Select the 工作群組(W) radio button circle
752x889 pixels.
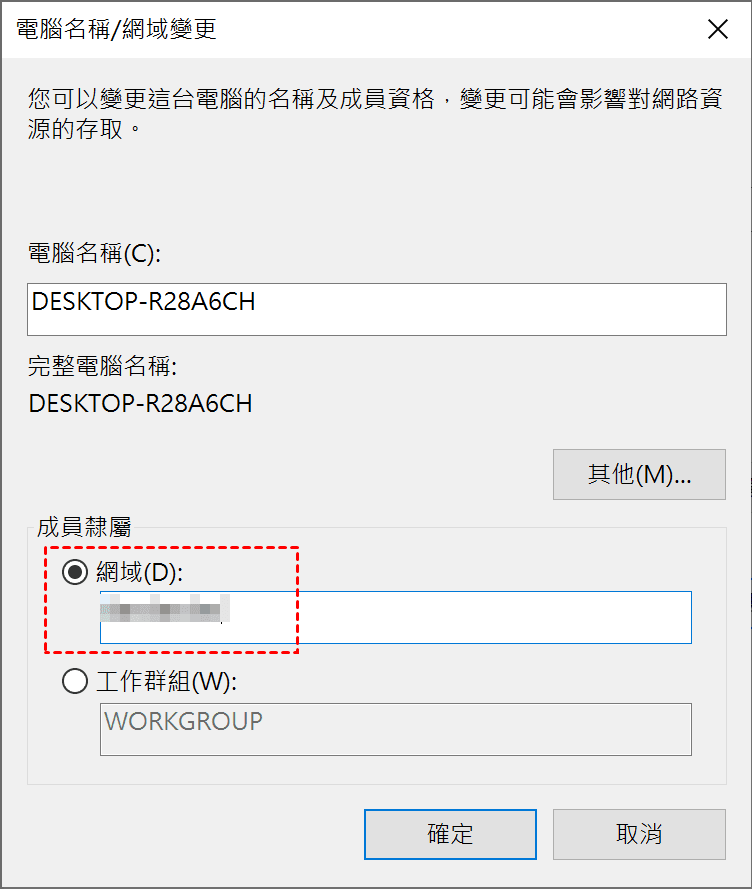[75, 682]
